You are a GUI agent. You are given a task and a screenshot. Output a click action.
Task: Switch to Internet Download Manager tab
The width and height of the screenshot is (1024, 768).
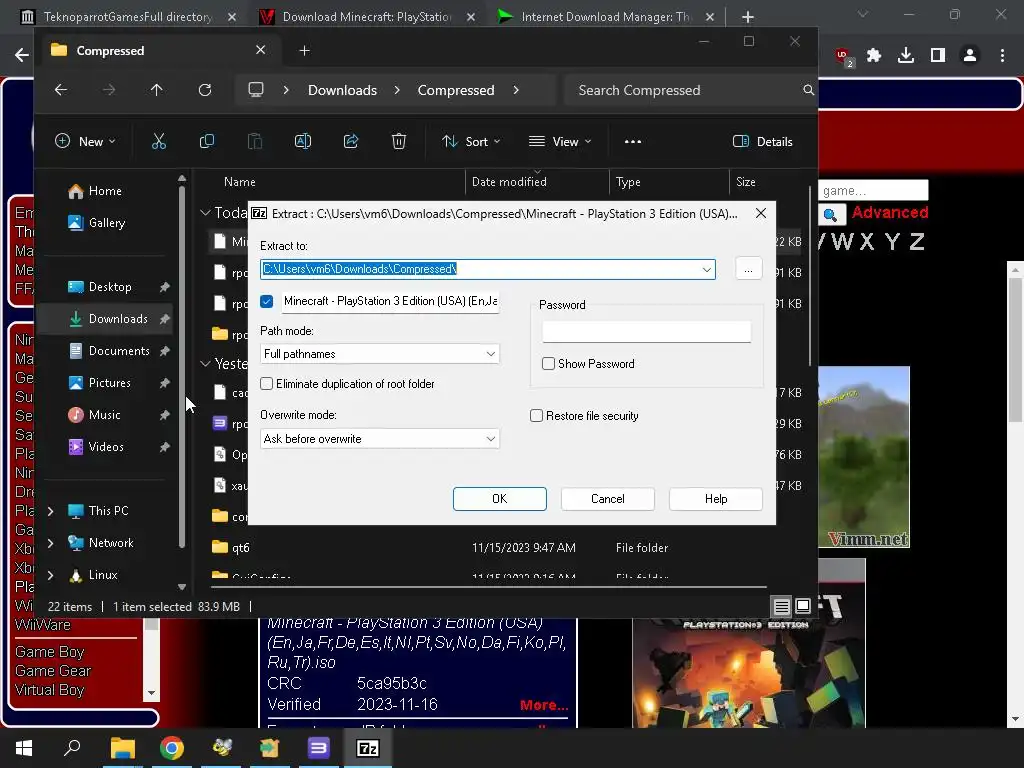605,17
